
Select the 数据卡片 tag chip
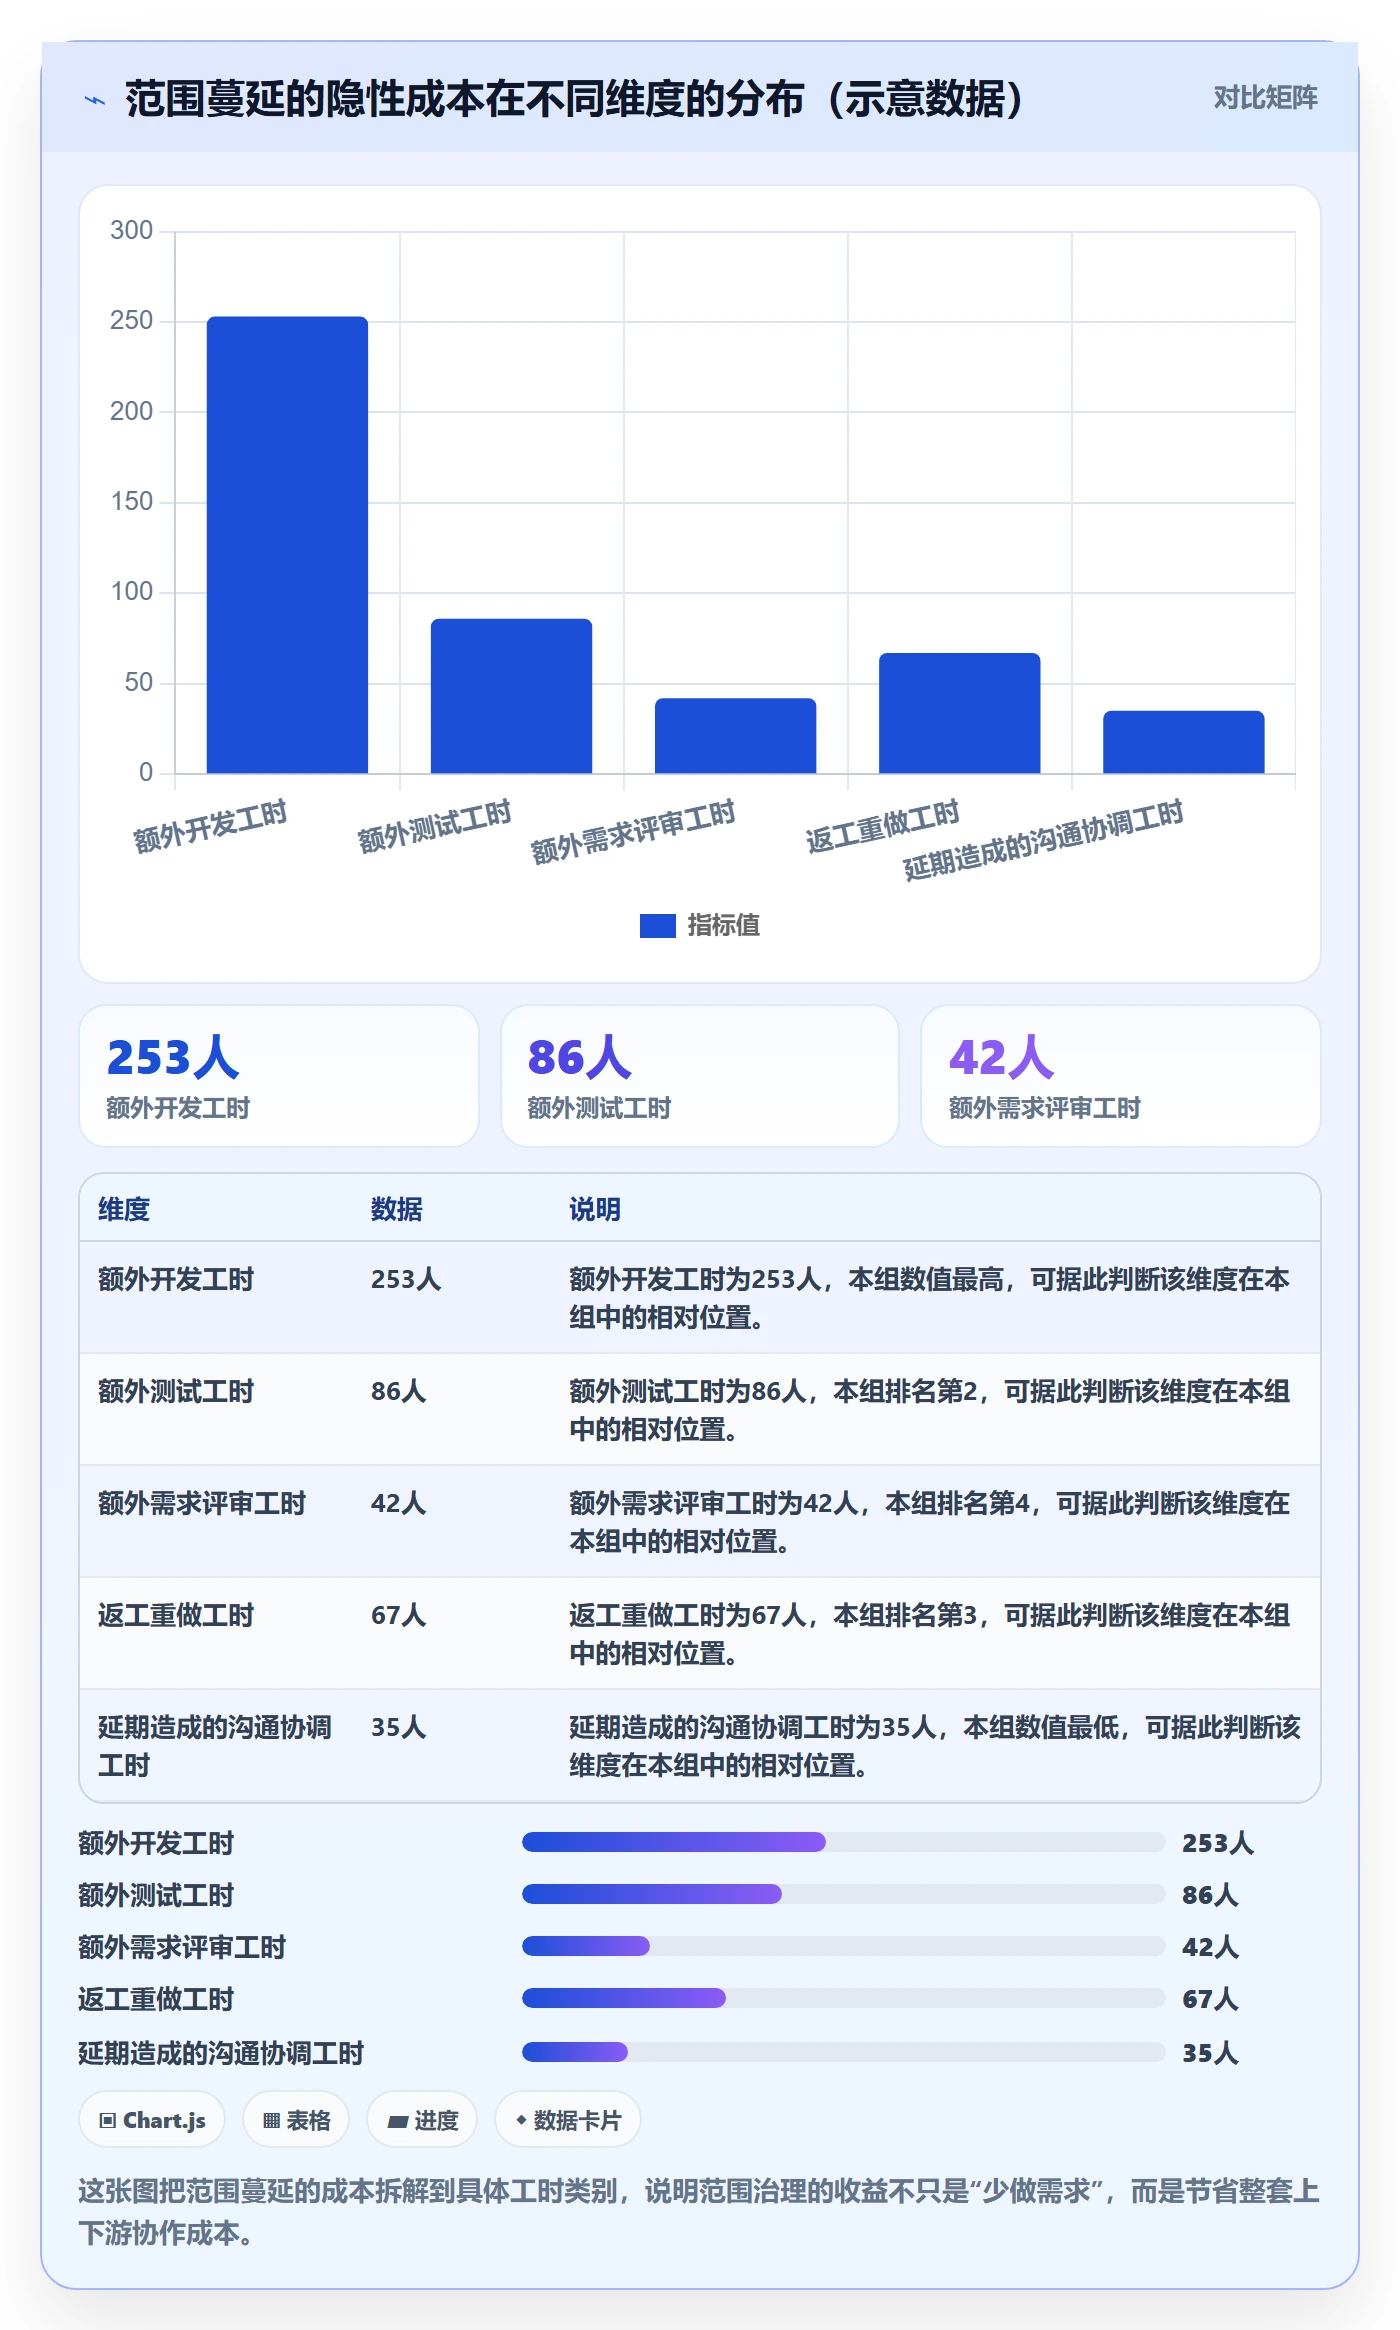tap(567, 2120)
